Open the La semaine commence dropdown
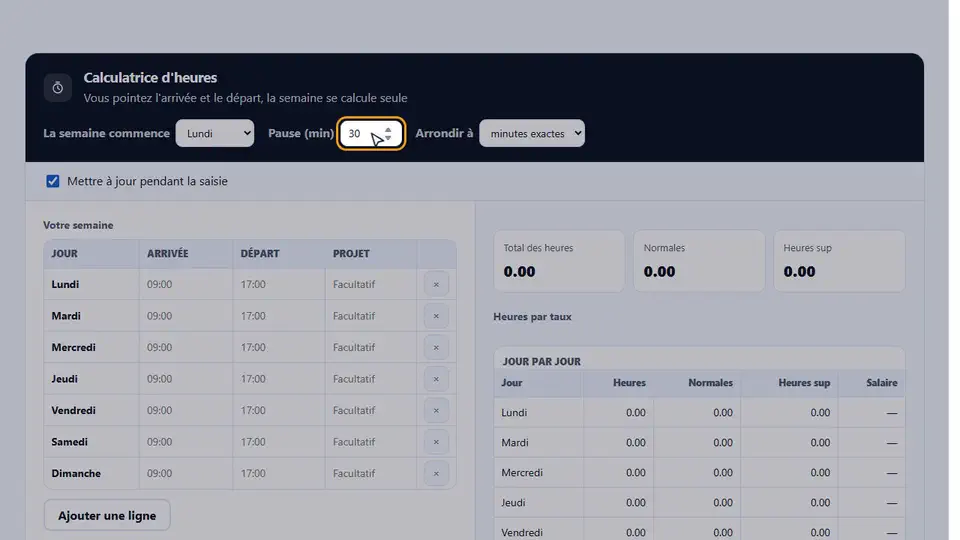The height and width of the screenshot is (540, 960). tap(215, 133)
